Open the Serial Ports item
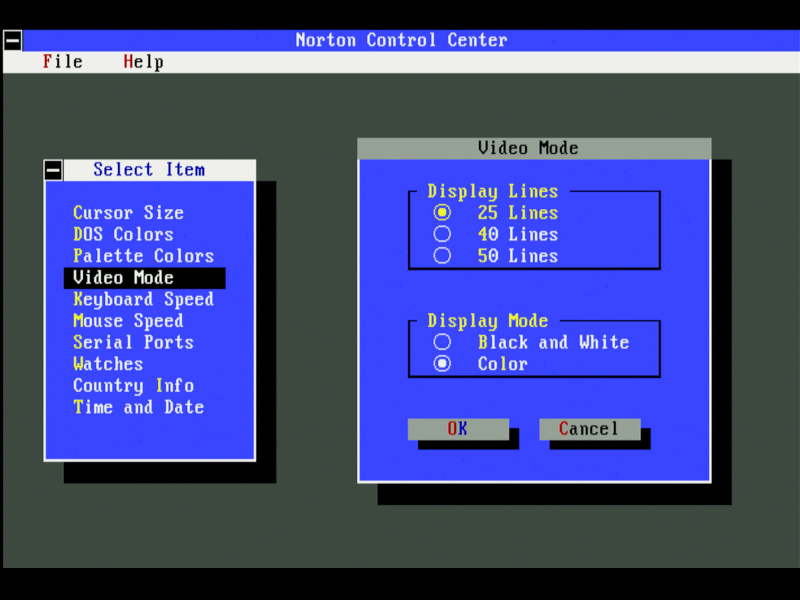The height and width of the screenshot is (600, 800). pos(133,342)
